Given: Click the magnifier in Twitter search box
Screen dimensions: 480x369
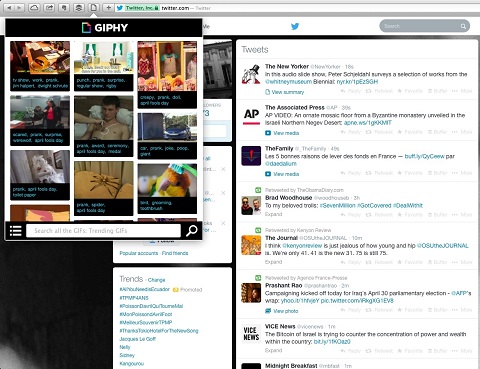Looking at the screenshot, I should tap(463, 26).
